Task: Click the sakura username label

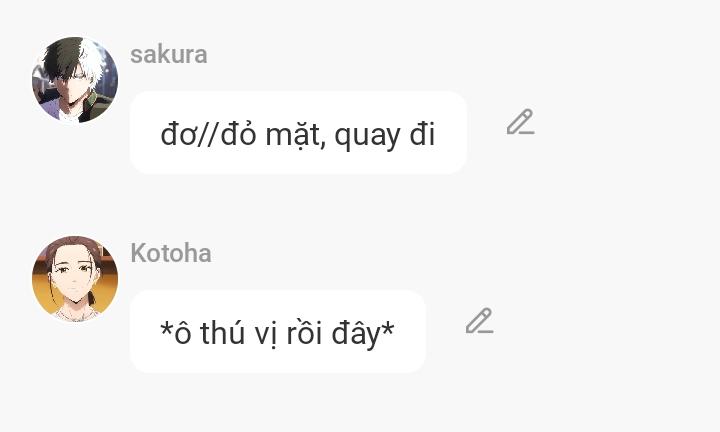Action: [168, 54]
